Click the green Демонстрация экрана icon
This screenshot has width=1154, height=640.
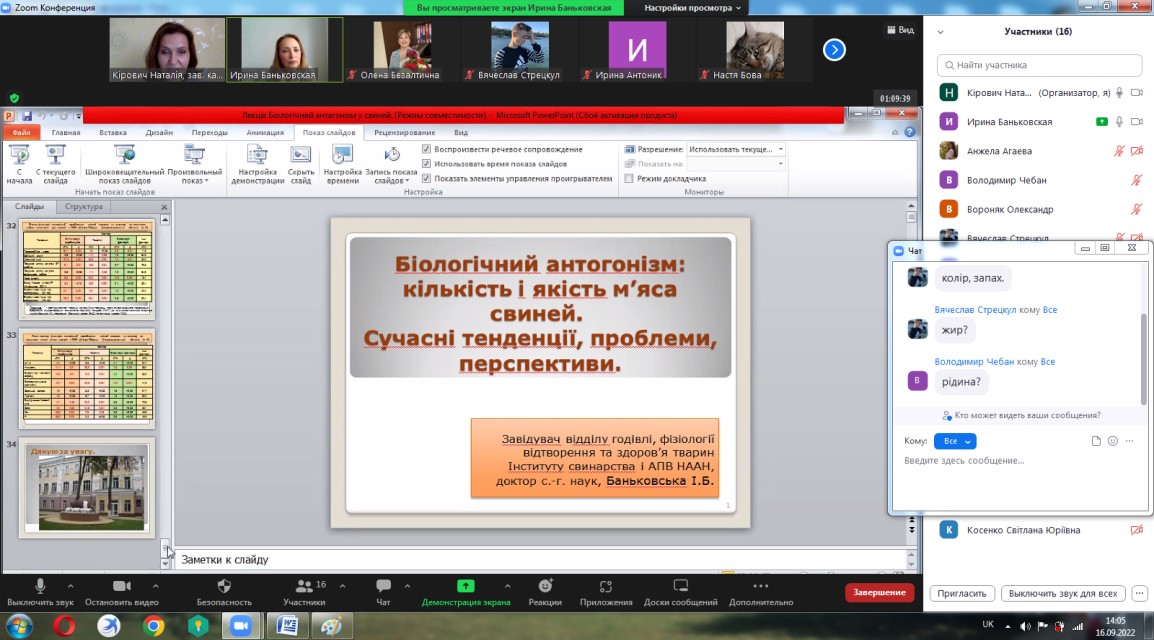click(x=465, y=586)
